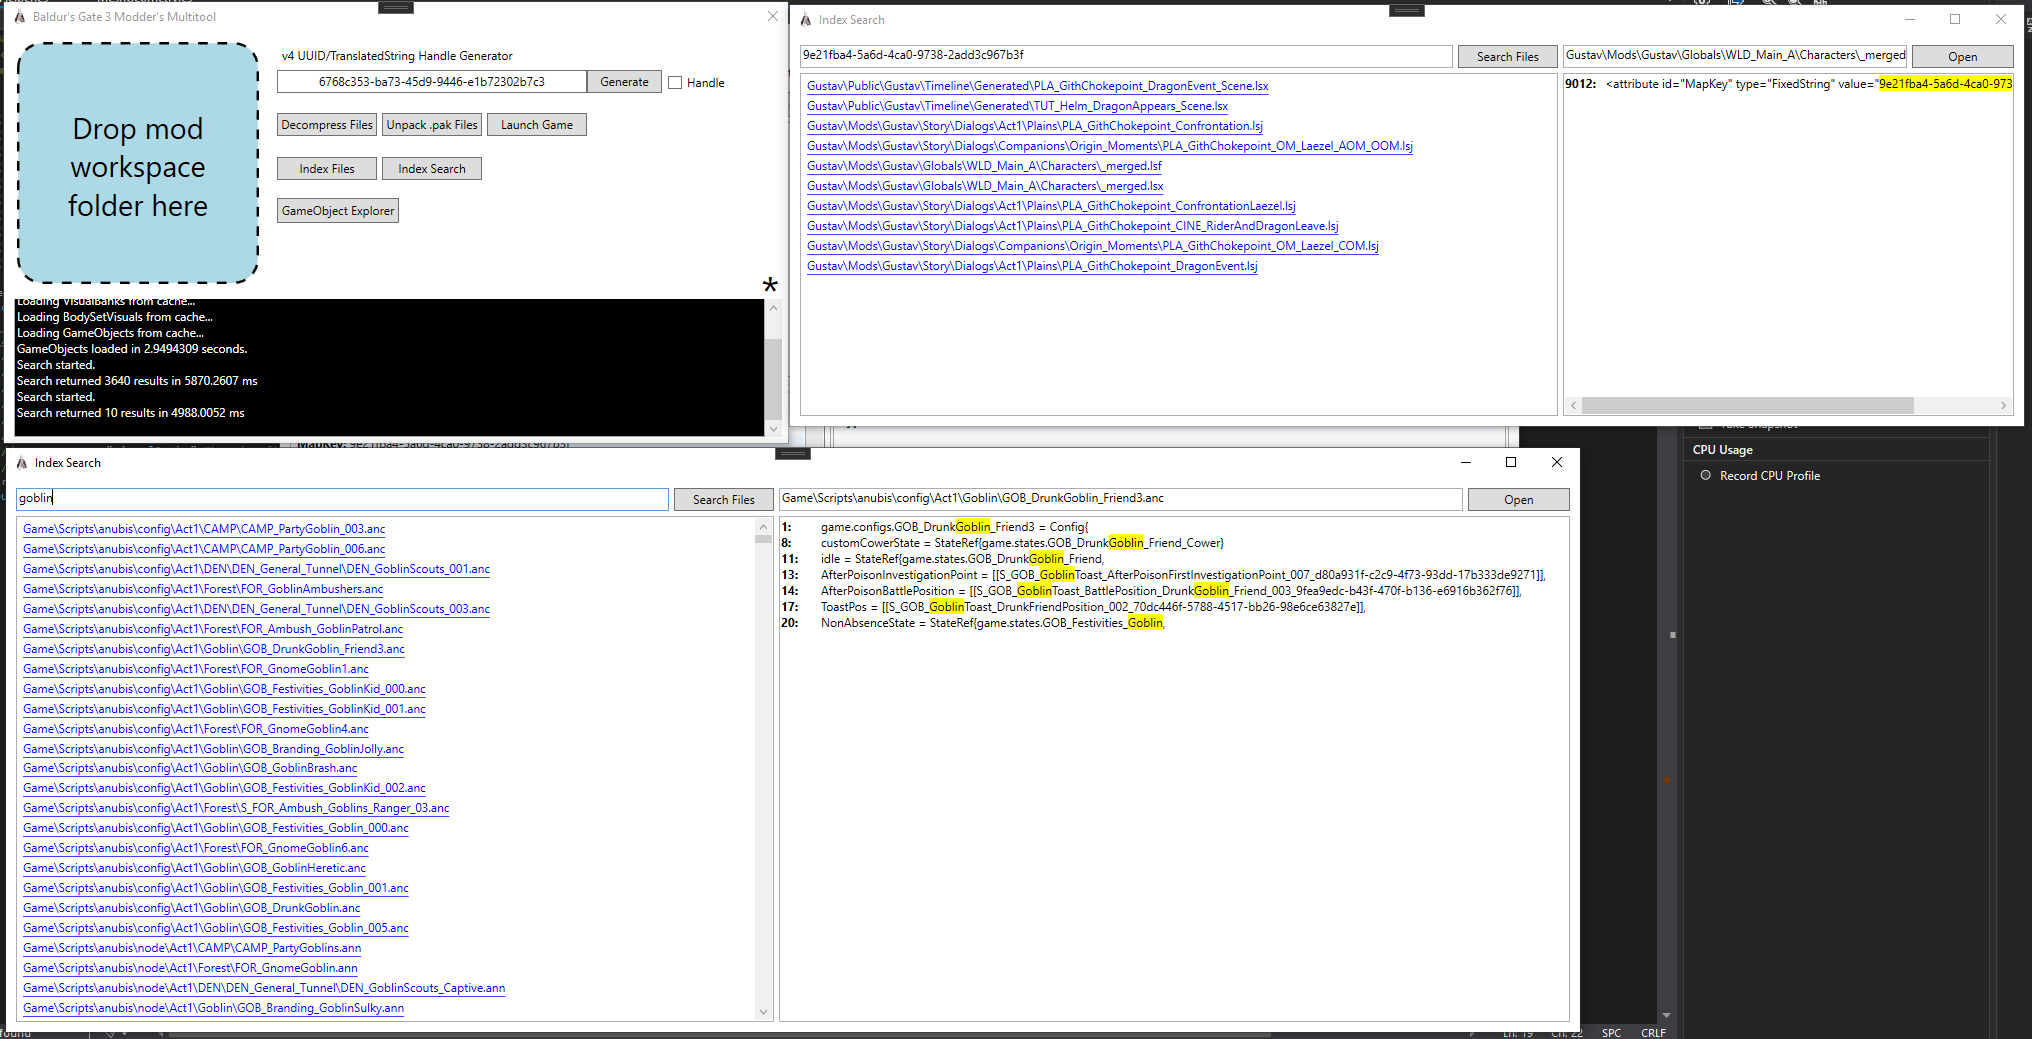Click line 20 NonAbsenceState text

pos(993,623)
